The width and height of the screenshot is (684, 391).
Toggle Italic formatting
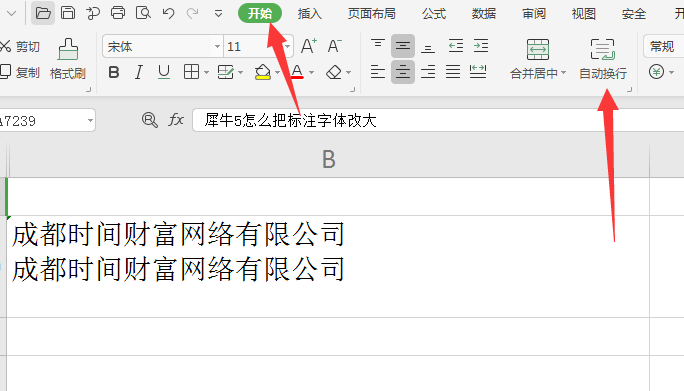139,72
